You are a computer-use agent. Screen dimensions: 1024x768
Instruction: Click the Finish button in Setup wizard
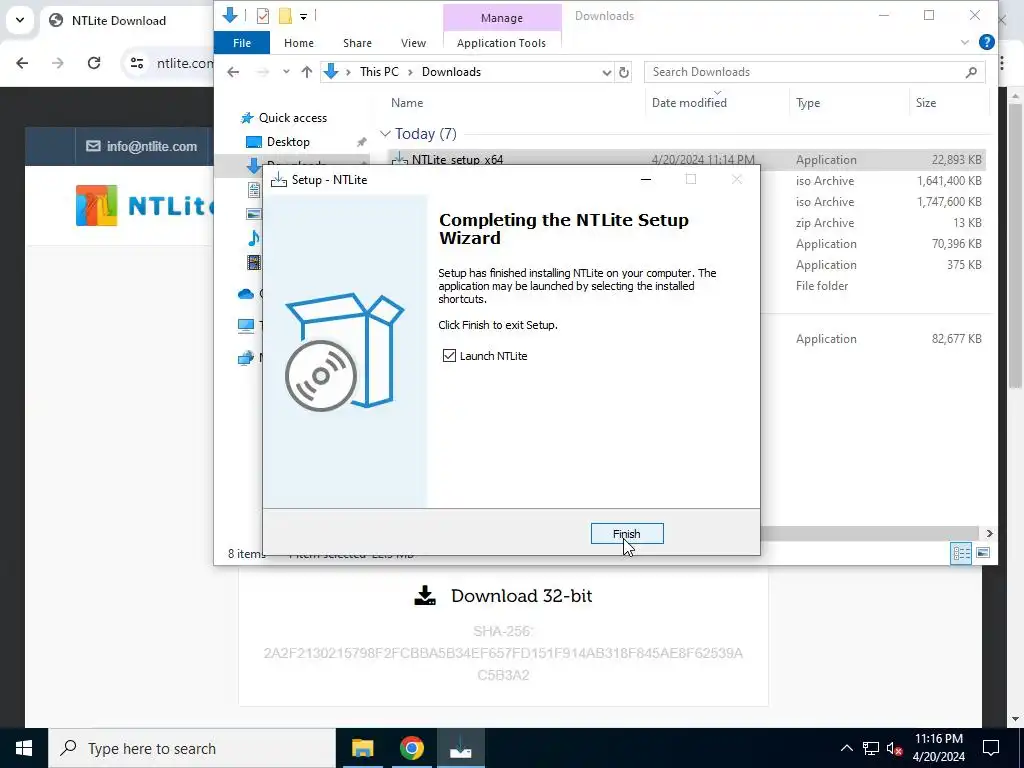(x=627, y=534)
